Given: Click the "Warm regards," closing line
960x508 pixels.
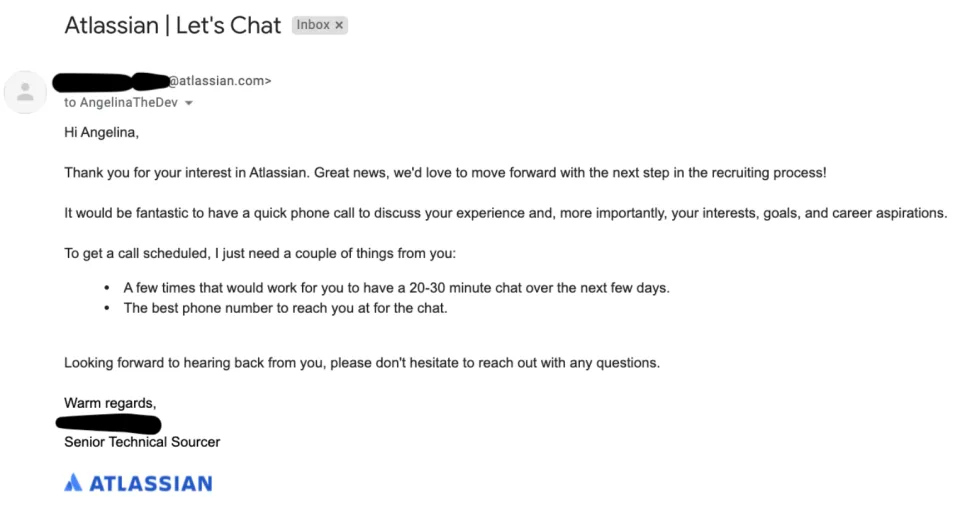Looking at the screenshot, I should 110,403.
